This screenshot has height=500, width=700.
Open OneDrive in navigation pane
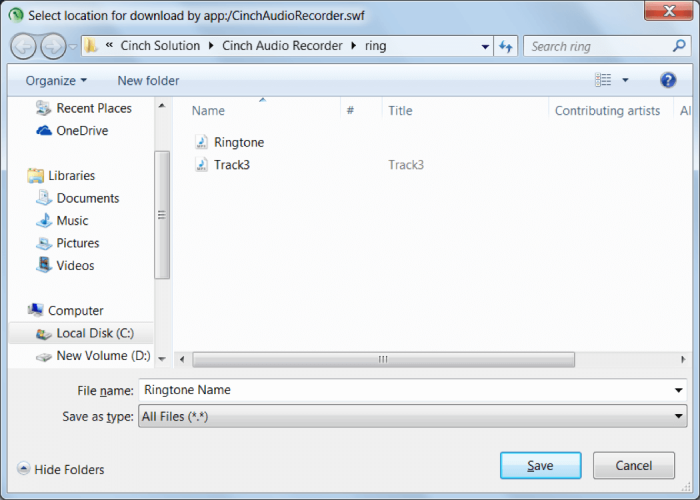(81, 130)
